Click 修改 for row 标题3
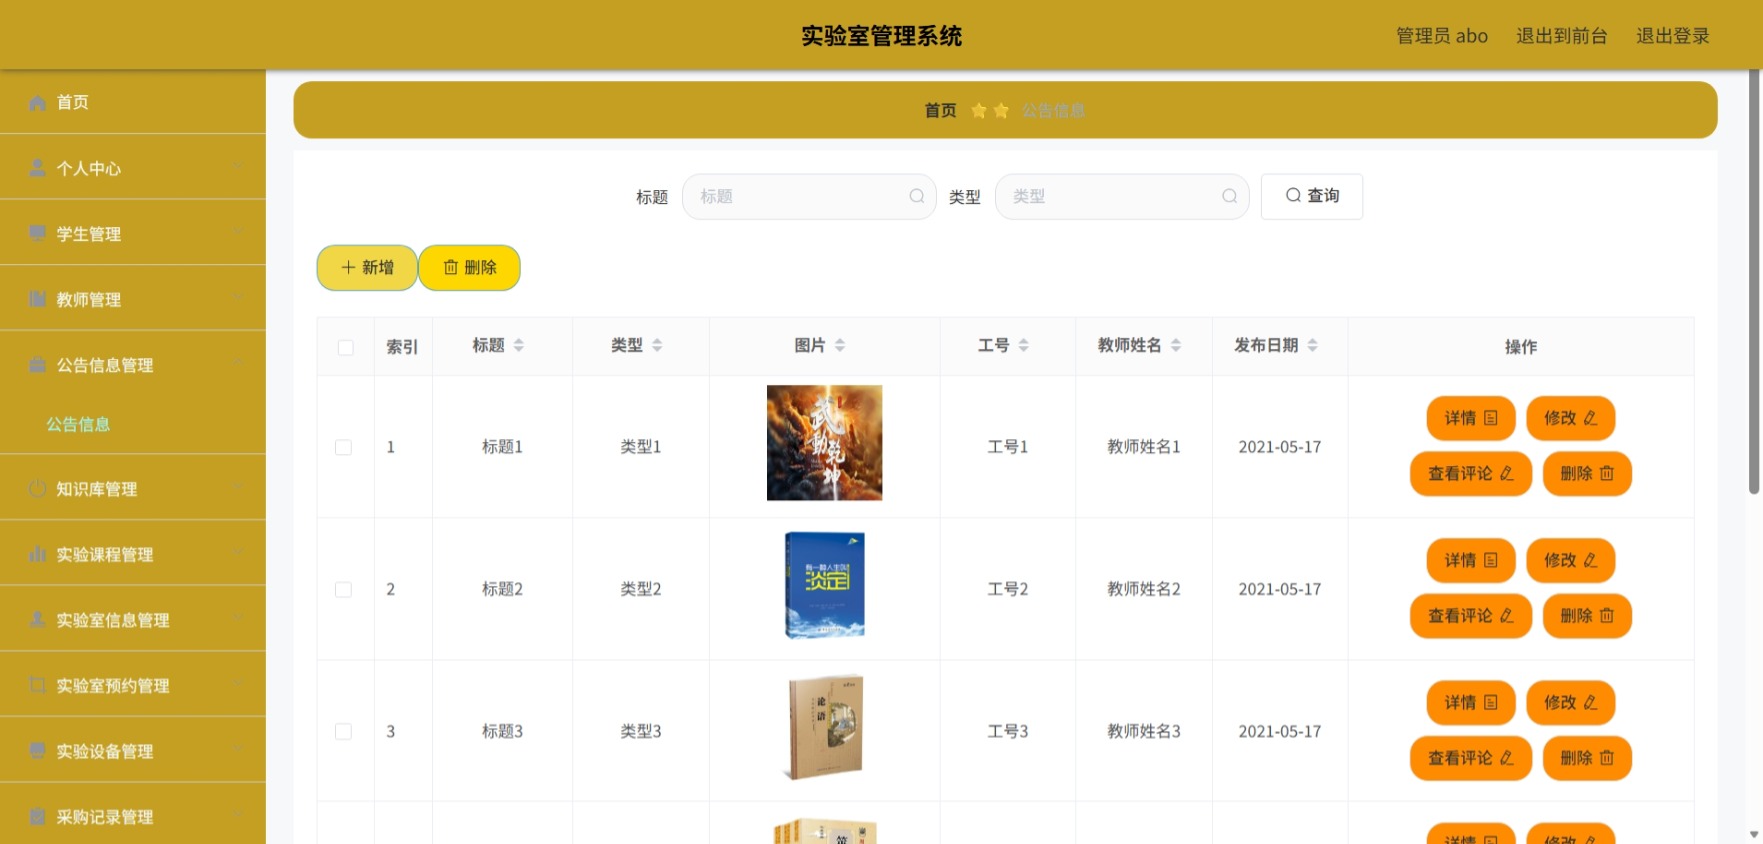The height and width of the screenshot is (844, 1763). 1570,703
